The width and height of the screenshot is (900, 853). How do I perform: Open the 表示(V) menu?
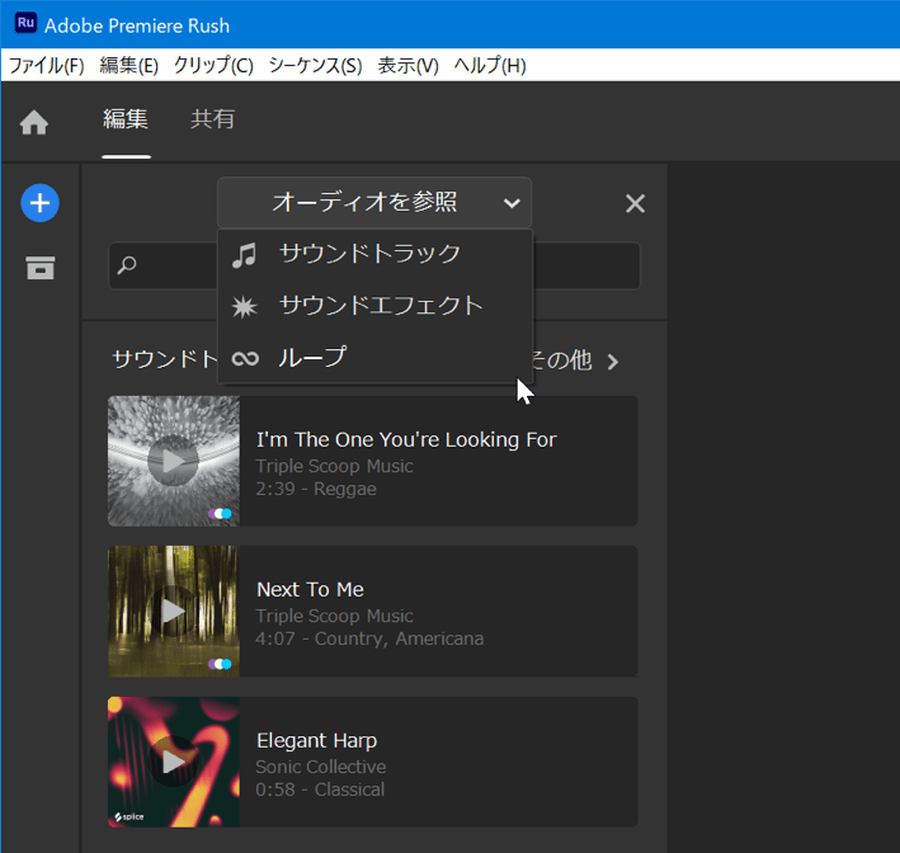click(x=408, y=65)
